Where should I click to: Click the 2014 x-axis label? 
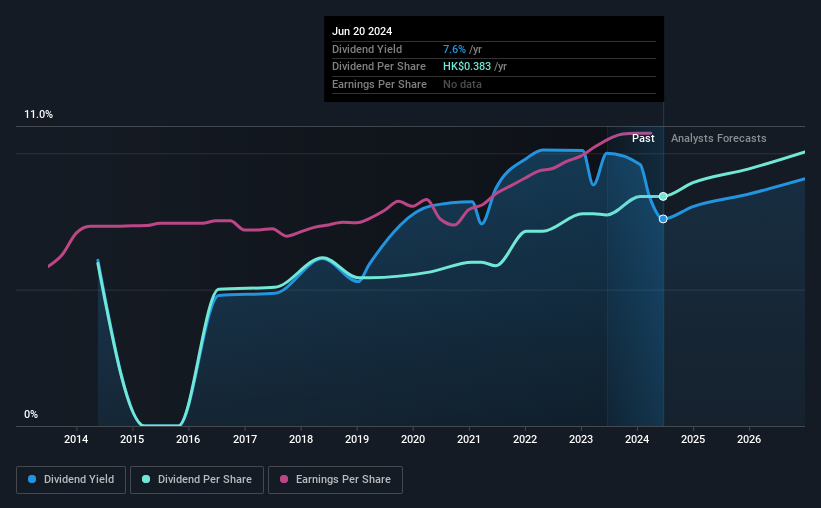coord(76,439)
